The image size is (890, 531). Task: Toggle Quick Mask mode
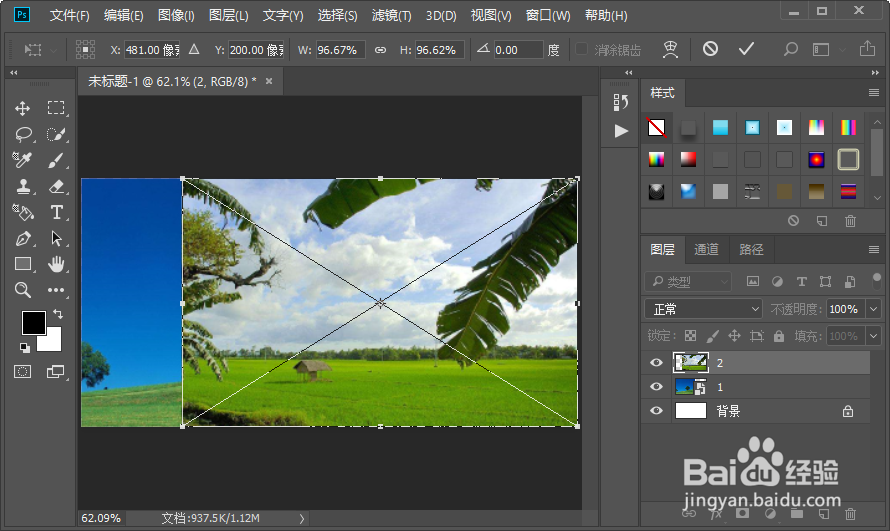[x=23, y=372]
